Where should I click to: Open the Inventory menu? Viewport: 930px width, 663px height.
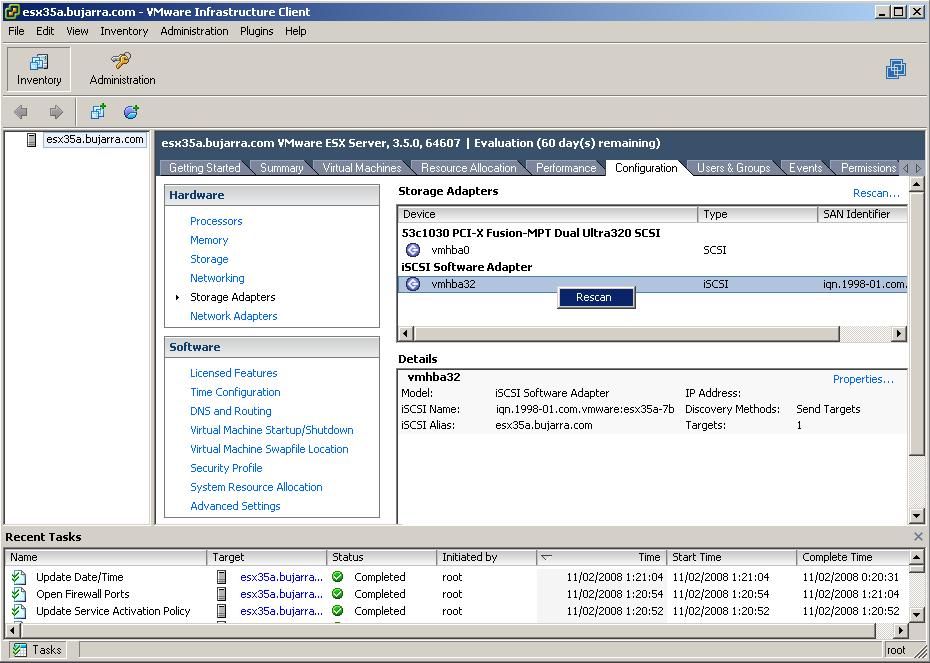tap(124, 31)
